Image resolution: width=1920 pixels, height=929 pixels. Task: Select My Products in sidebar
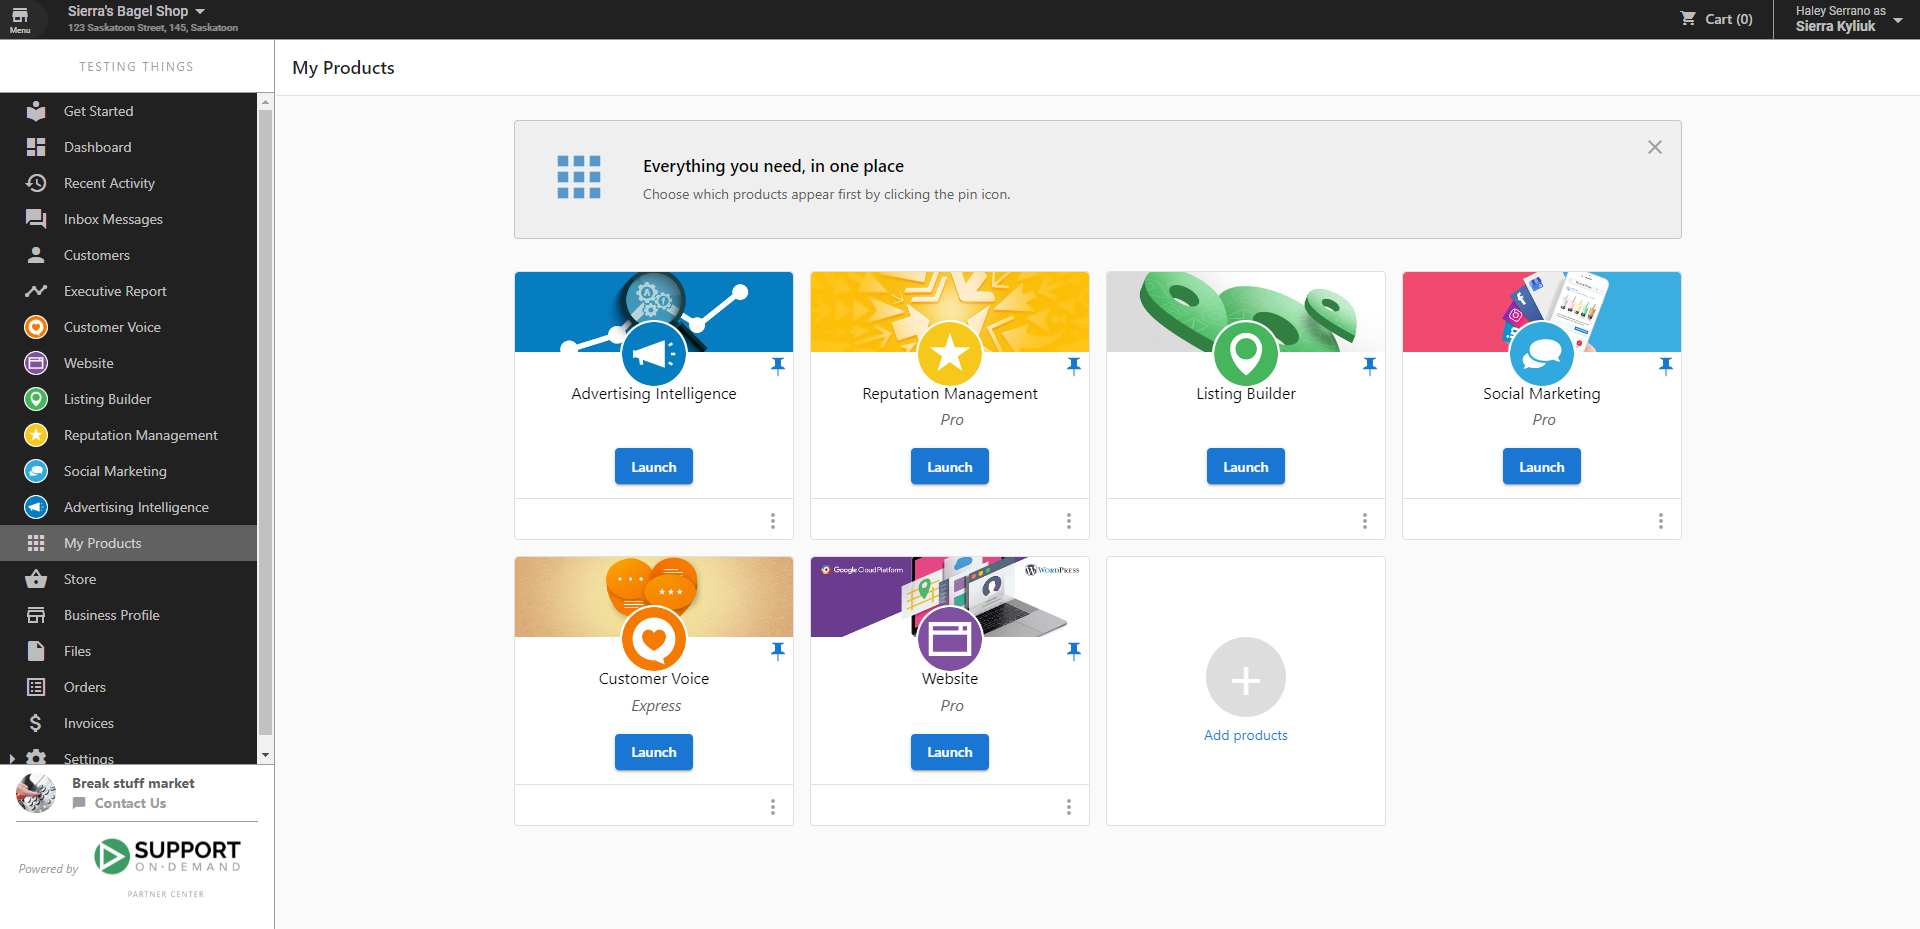pos(128,543)
